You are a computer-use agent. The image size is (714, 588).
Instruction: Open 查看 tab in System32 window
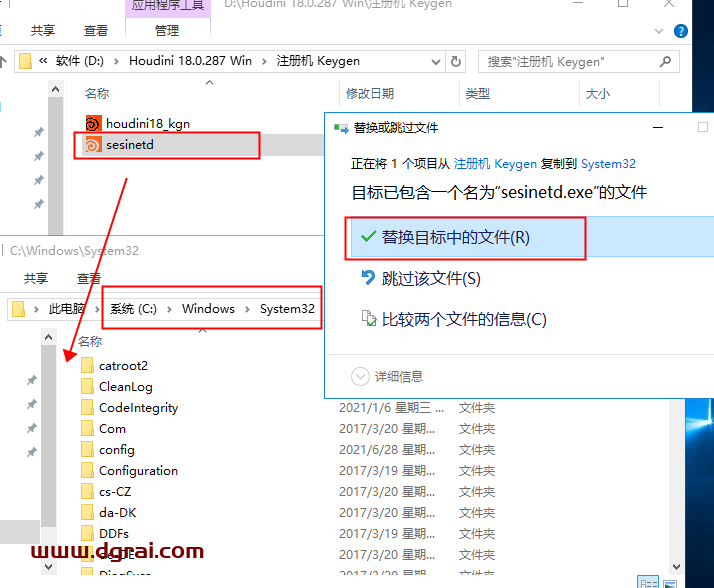click(x=89, y=278)
